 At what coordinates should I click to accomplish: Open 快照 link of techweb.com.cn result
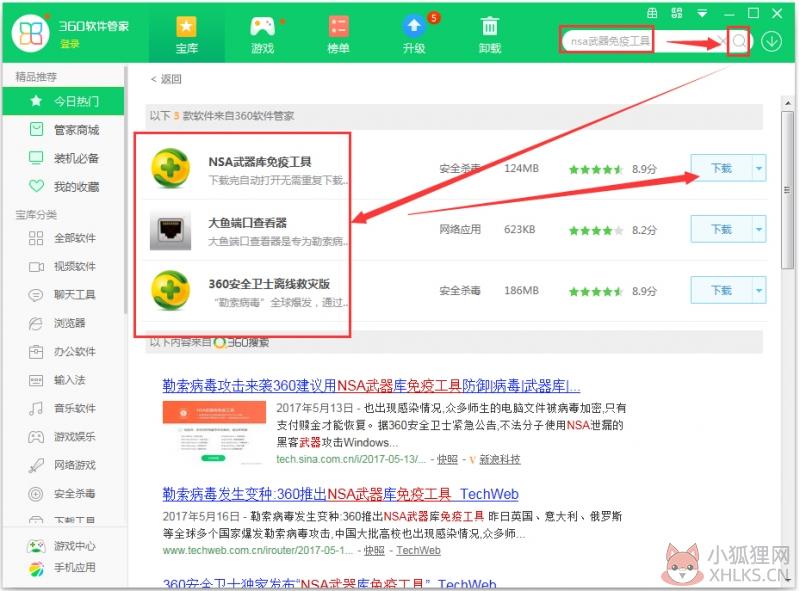(374, 551)
